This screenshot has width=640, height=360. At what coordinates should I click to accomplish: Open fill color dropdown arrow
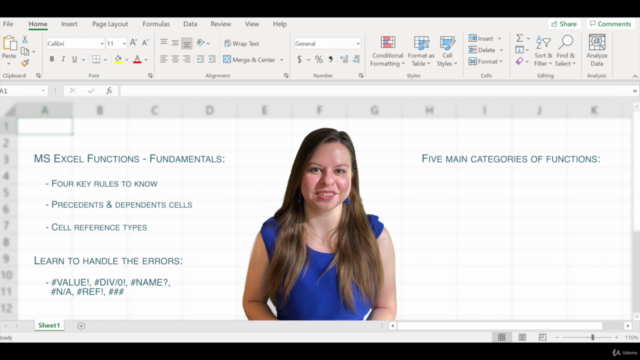point(127,60)
